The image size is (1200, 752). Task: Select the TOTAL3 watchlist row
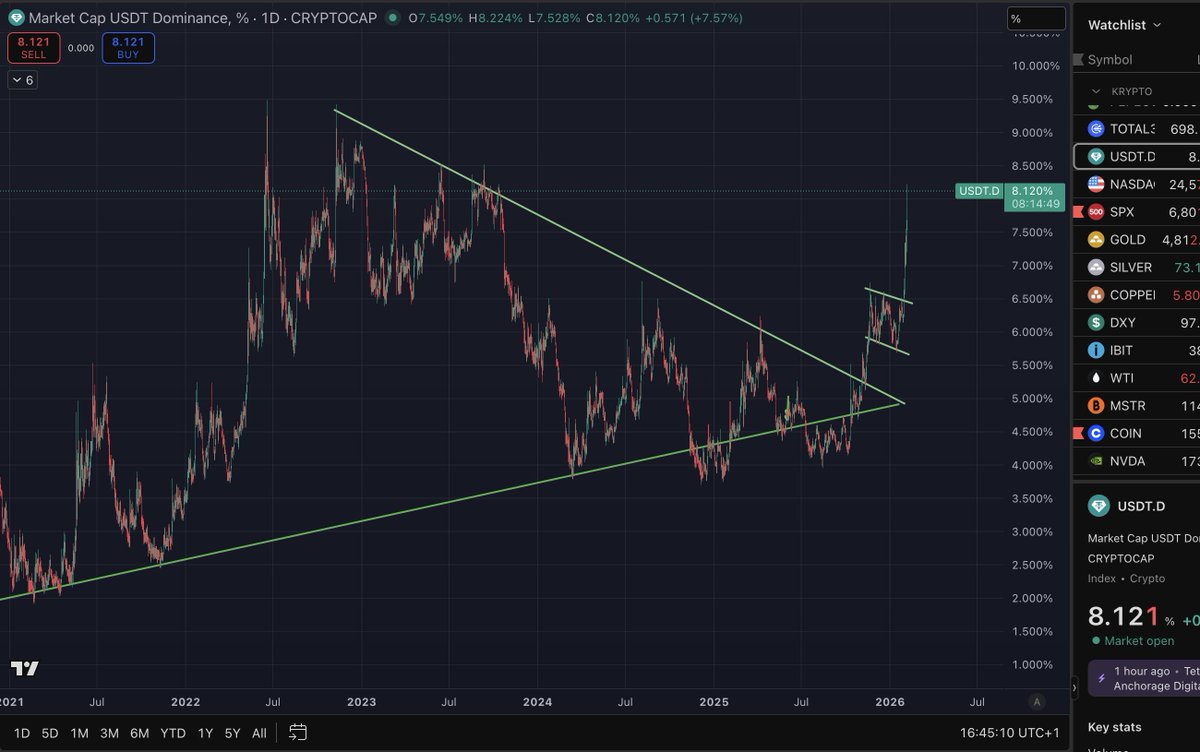coord(1137,129)
